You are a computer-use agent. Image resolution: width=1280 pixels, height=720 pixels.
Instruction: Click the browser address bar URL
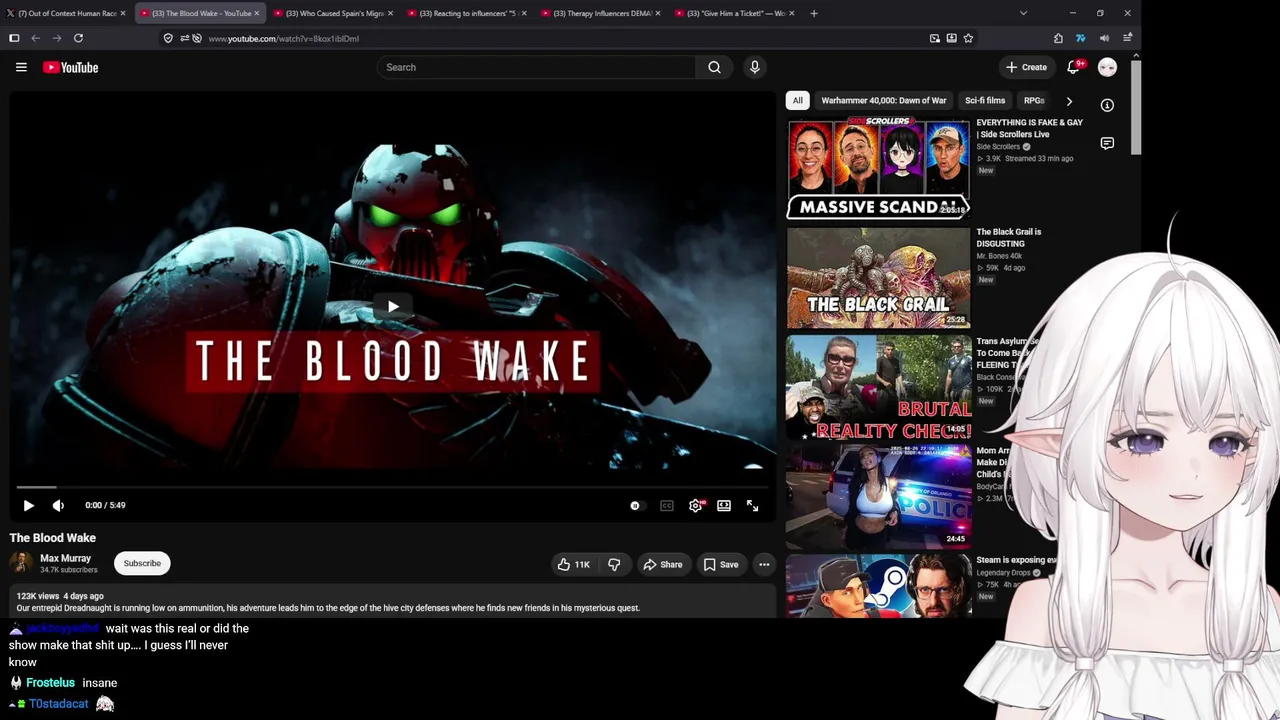[284, 38]
